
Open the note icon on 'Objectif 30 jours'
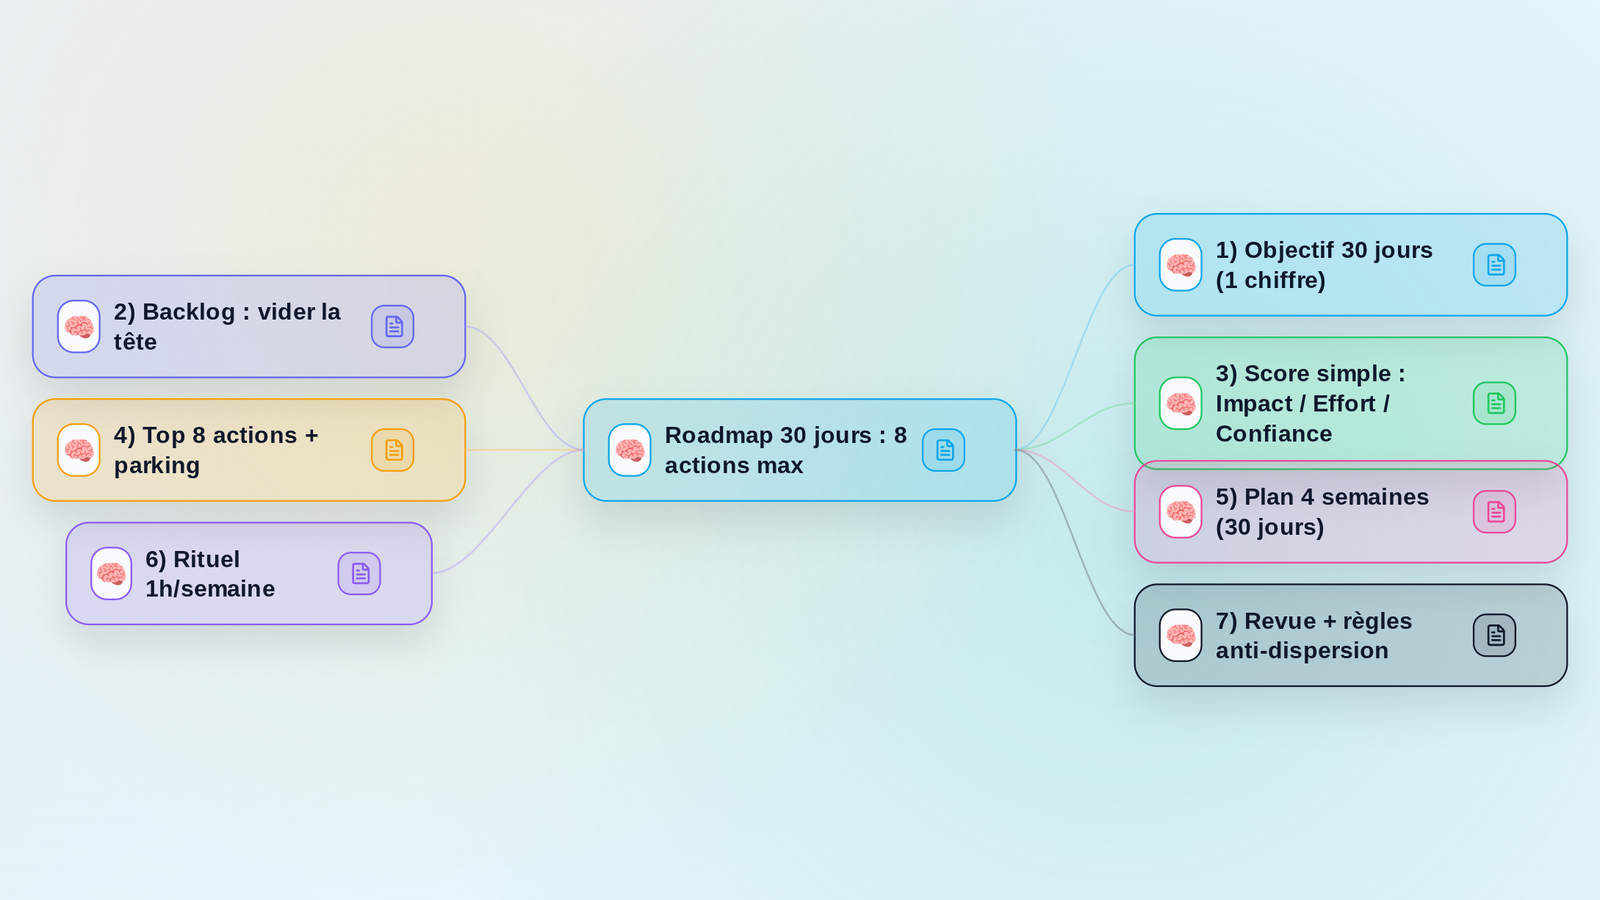point(1494,264)
